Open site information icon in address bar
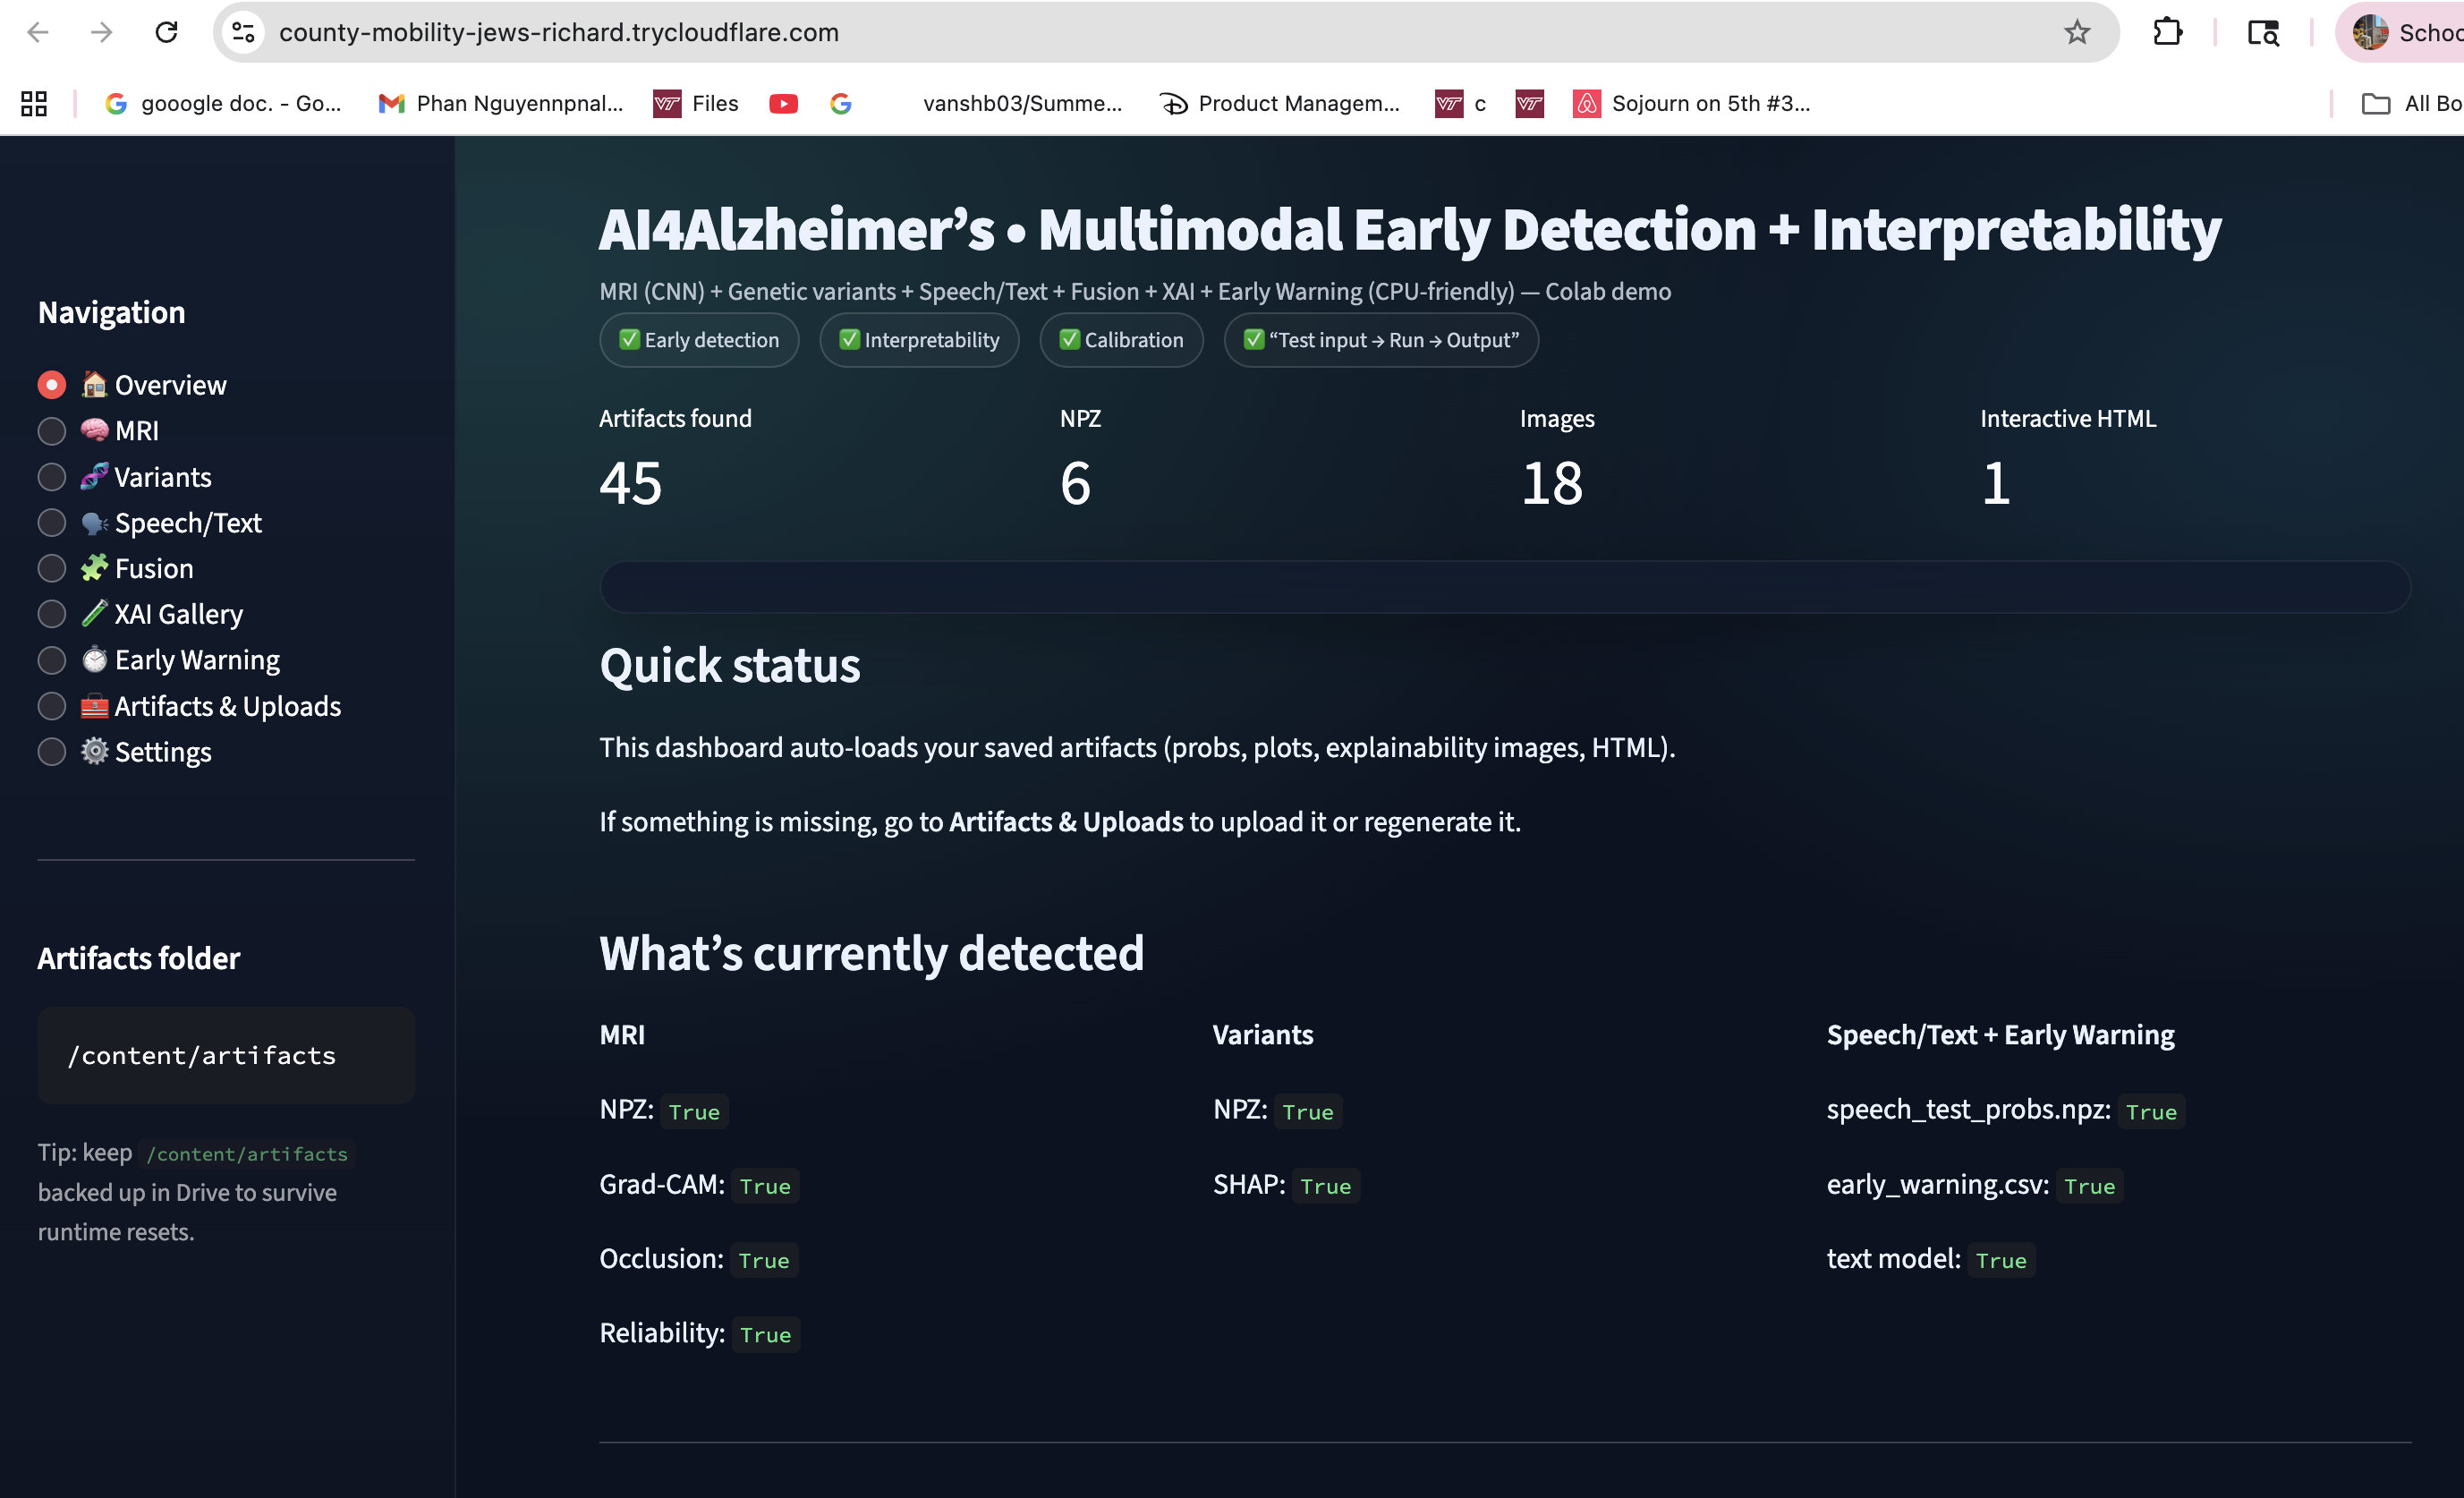Screen dimensions: 2464x1498 243,32
